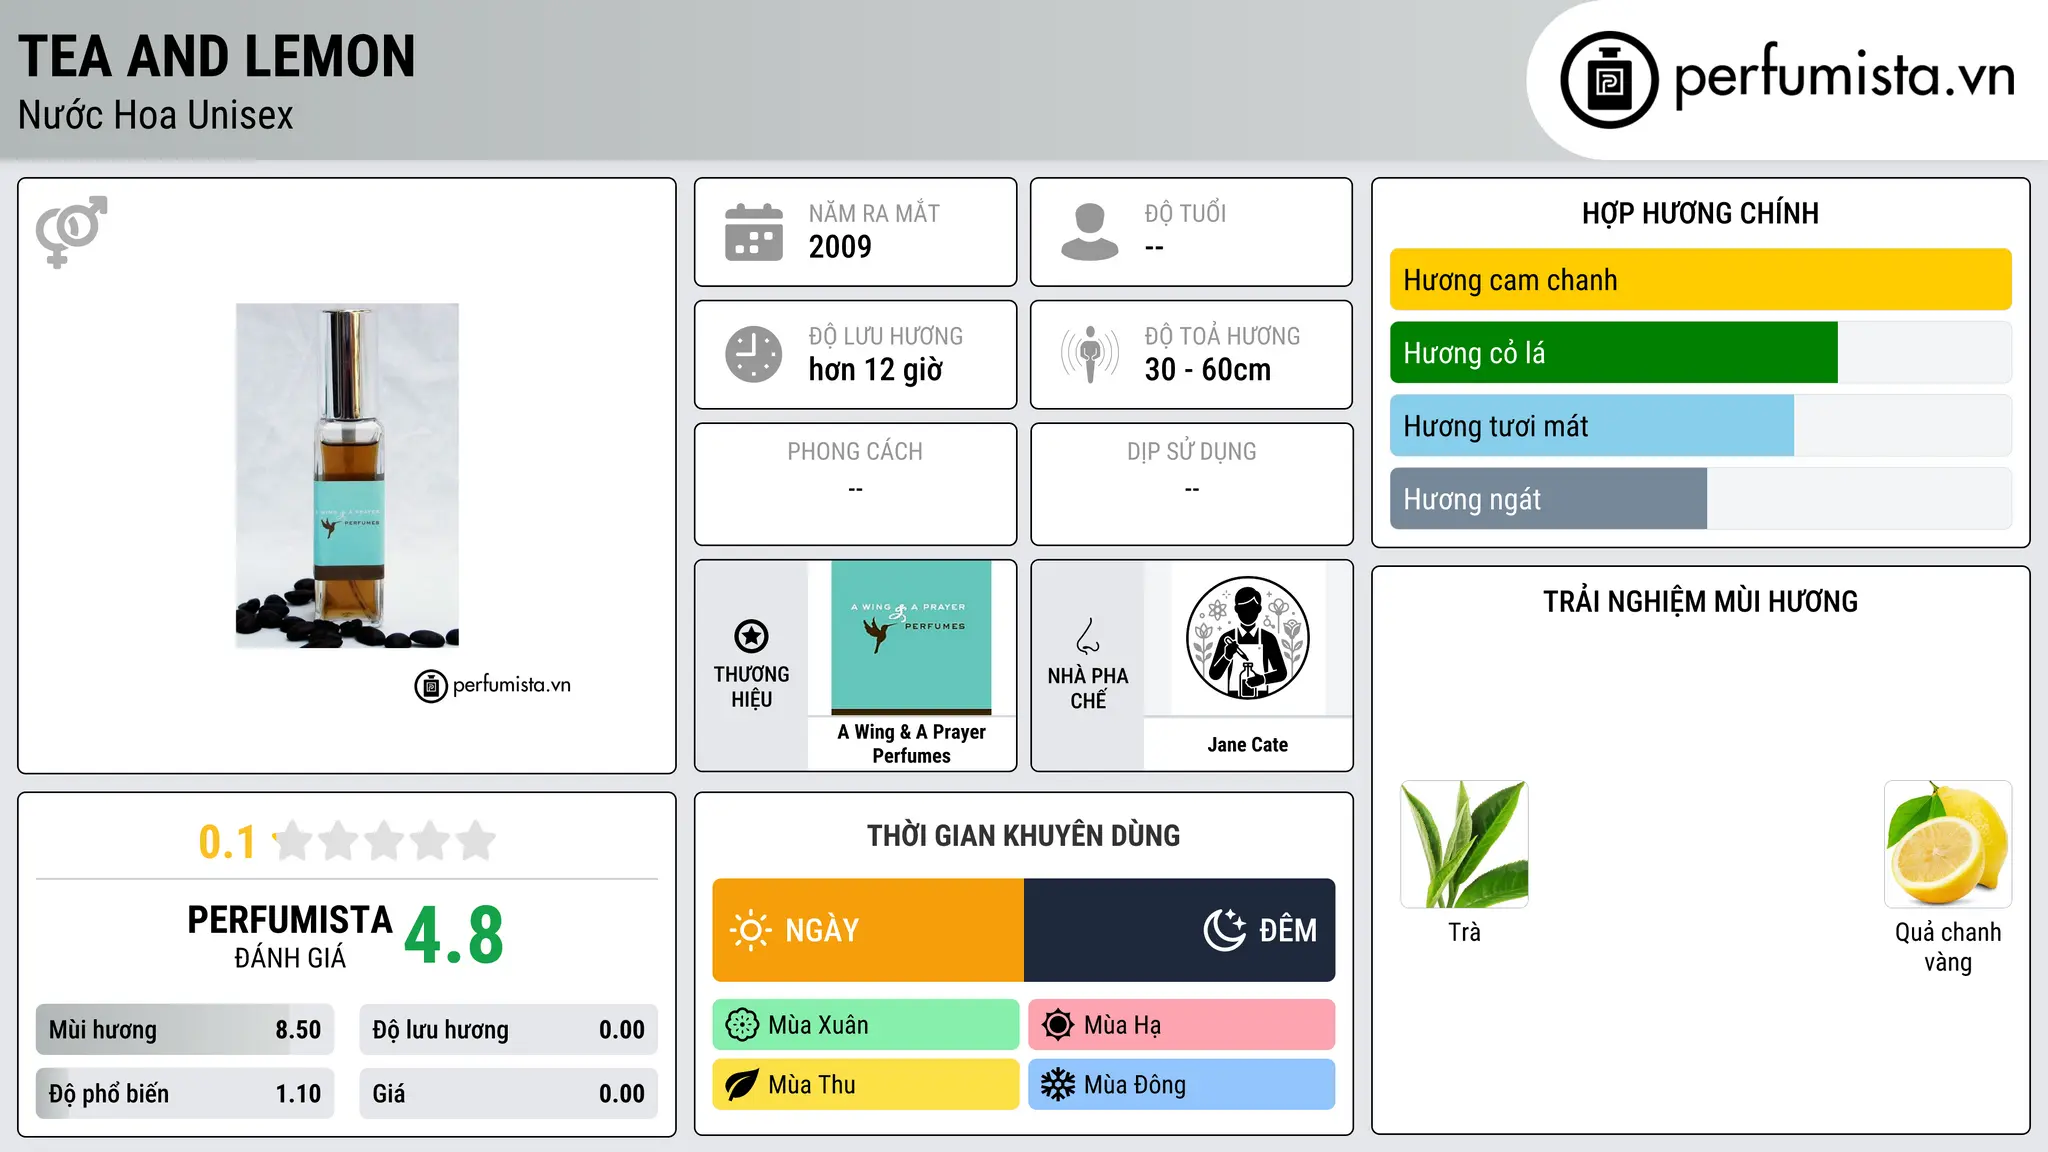Click the perfumista.vn logo icon in header
The width and height of the screenshot is (2048, 1152).
(x=1609, y=80)
